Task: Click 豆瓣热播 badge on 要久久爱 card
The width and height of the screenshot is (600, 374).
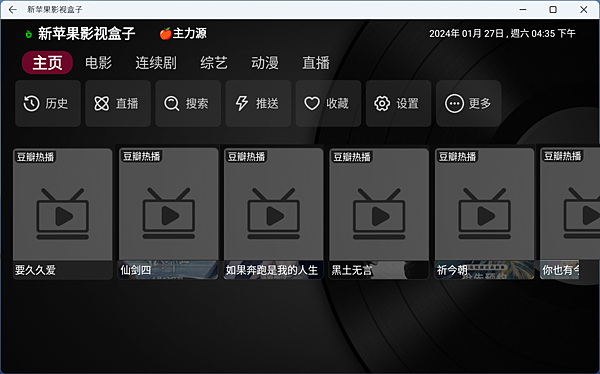Action: [35, 157]
